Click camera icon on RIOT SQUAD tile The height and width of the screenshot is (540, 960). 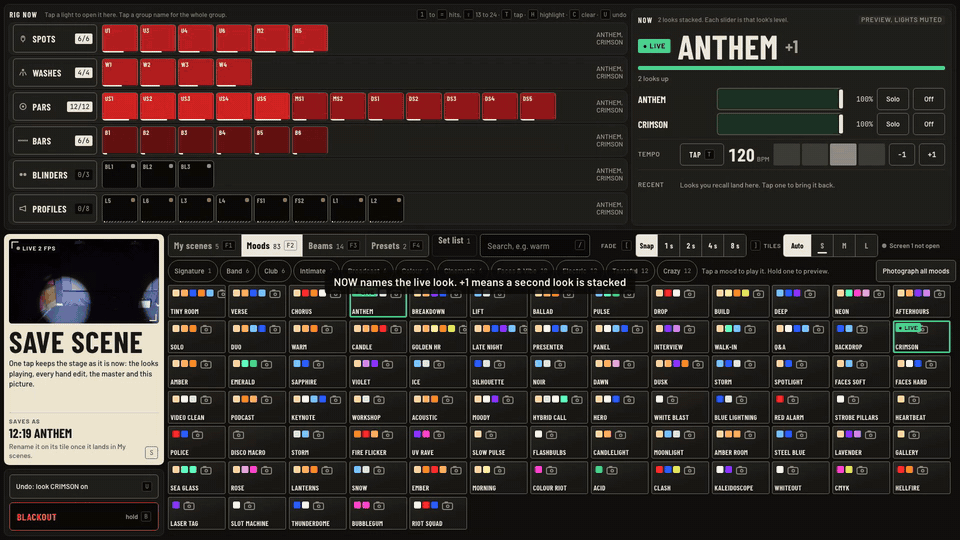click(x=448, y=506)
